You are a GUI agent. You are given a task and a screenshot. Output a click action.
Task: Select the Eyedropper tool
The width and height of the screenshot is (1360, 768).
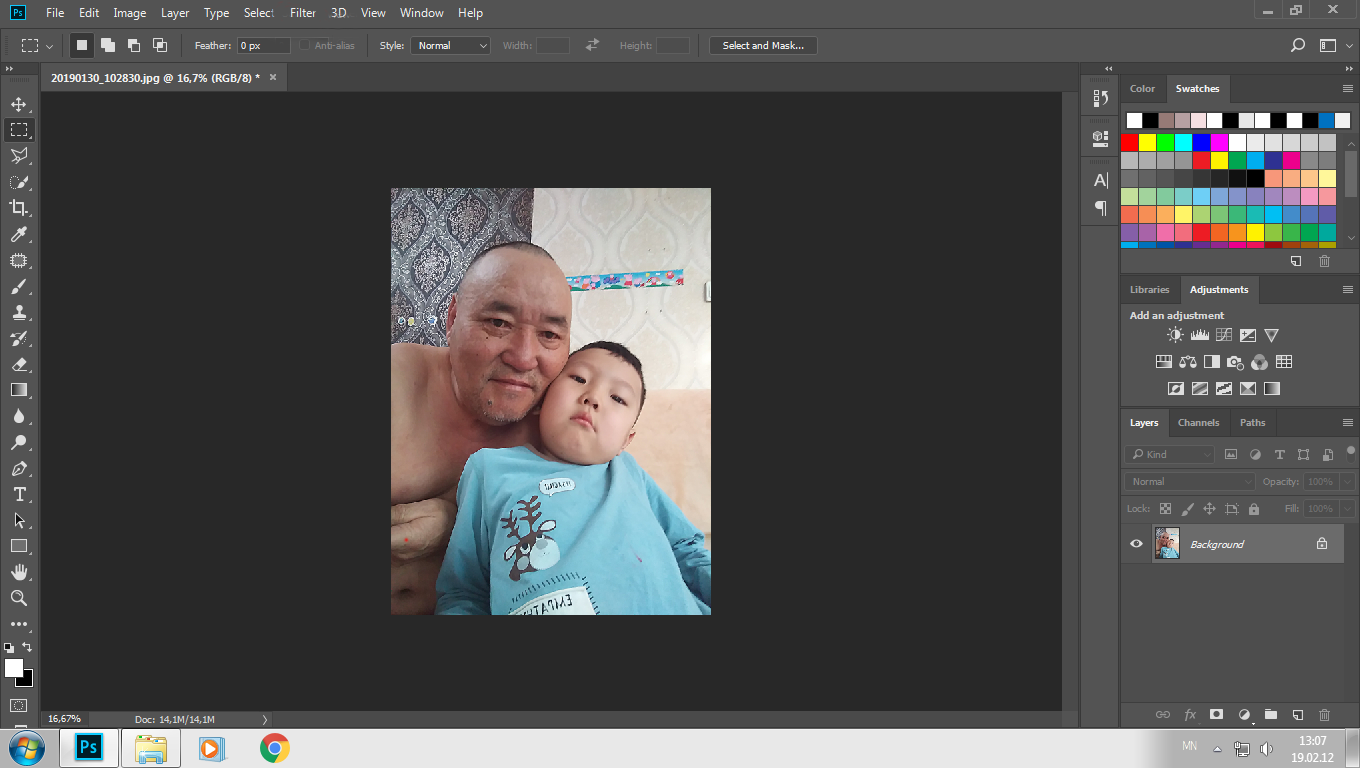point(19,234)
